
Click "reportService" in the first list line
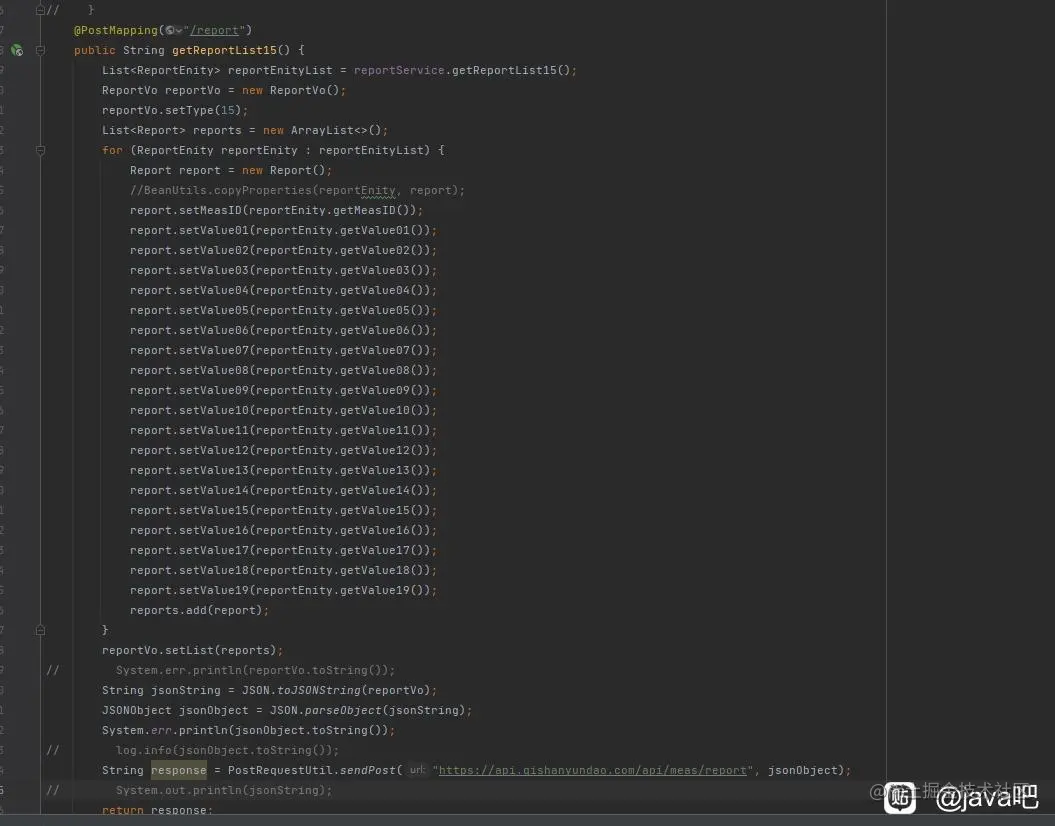(x=399, y=71)
